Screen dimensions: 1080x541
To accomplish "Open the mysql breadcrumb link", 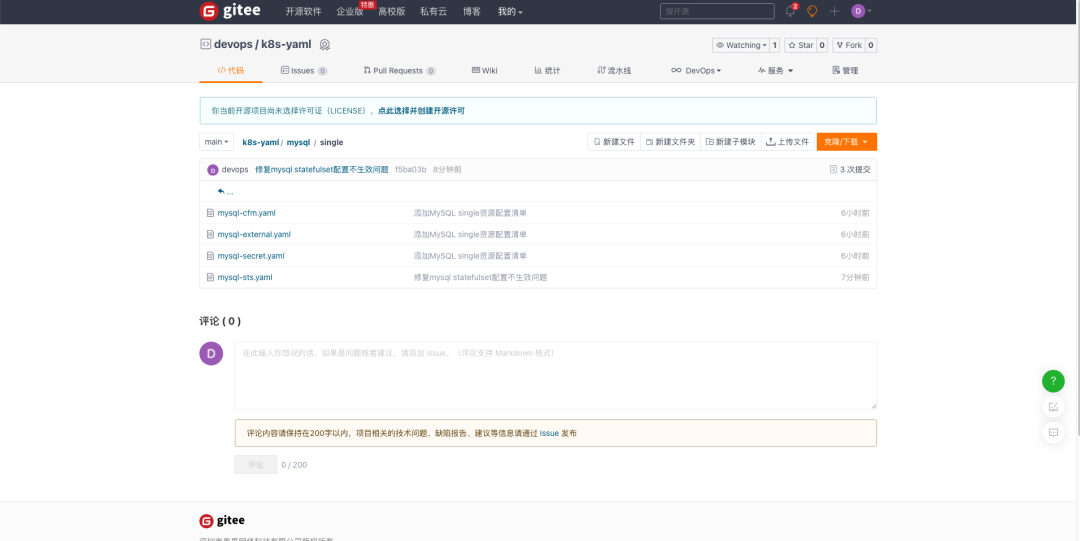I will pos(298,142).
